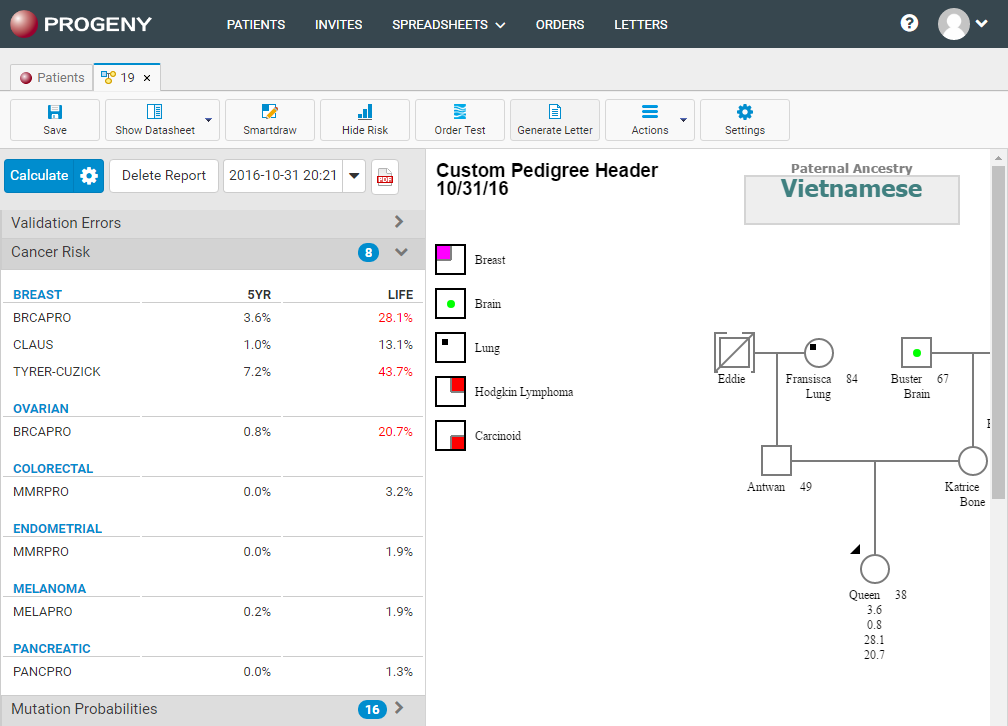Screen dimensions: 1008x726
Task: Switch to the Patients tab
Action: (52, 77)
